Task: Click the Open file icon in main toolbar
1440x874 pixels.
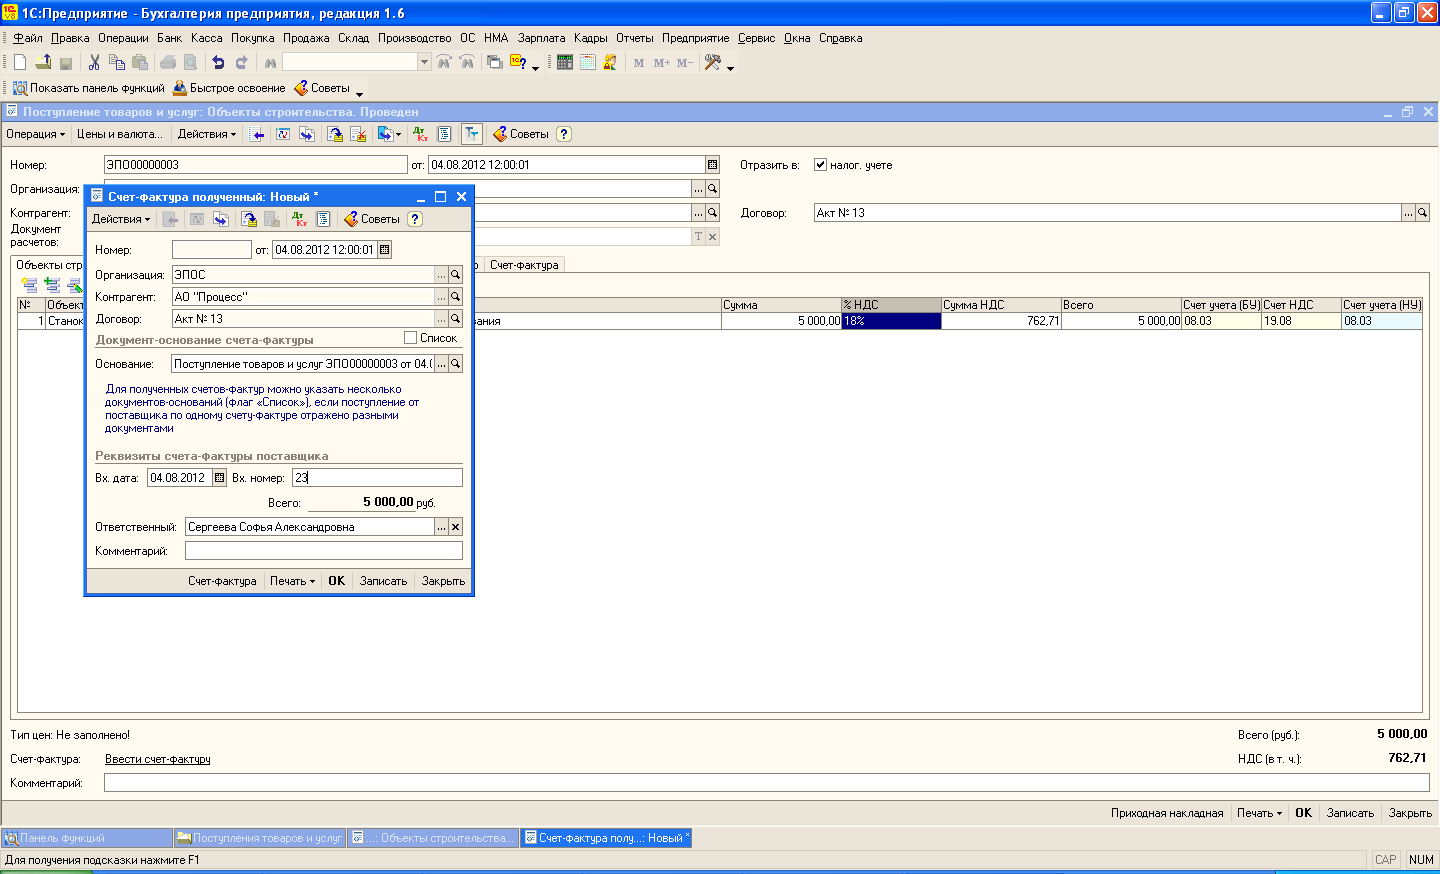Action: point(43,62)
